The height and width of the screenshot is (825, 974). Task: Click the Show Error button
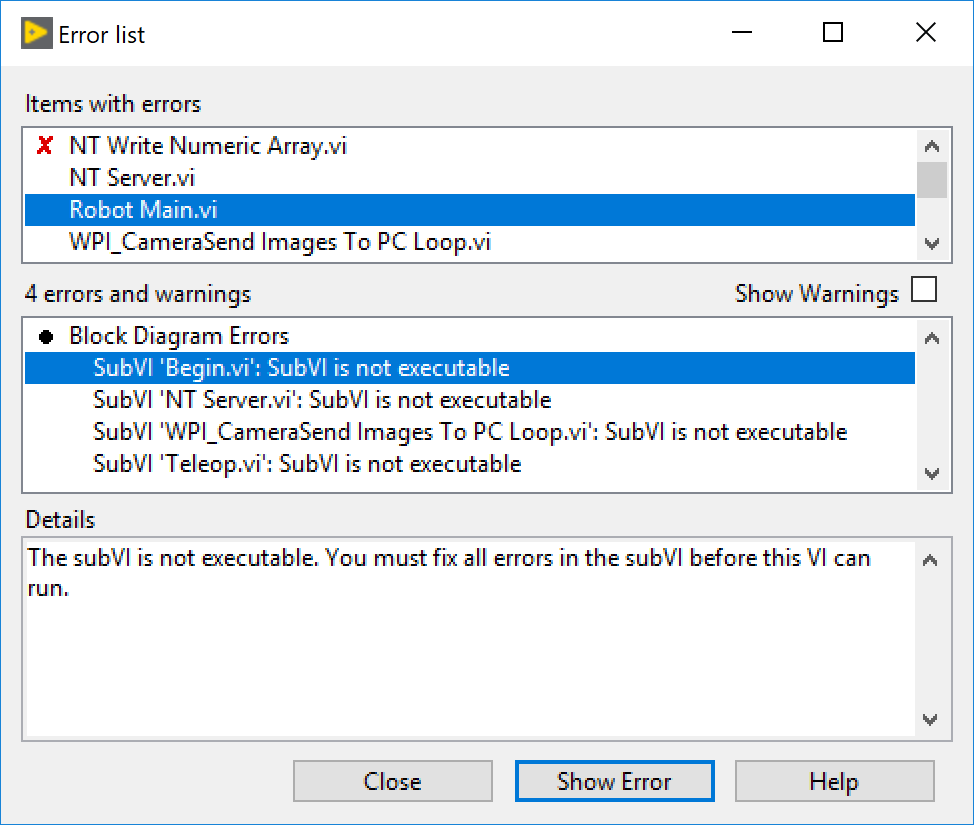point(614,781)
